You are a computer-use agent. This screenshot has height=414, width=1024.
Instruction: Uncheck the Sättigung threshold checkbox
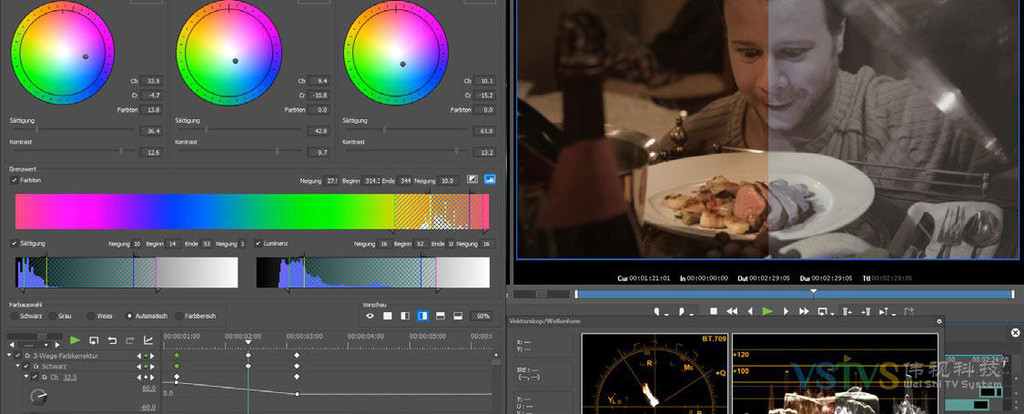tap(13, 243)
